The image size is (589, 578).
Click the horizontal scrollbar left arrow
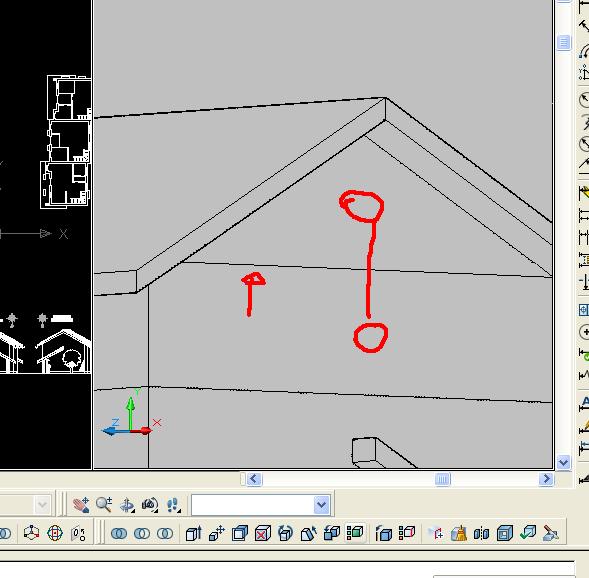click(x=254, y=479)
